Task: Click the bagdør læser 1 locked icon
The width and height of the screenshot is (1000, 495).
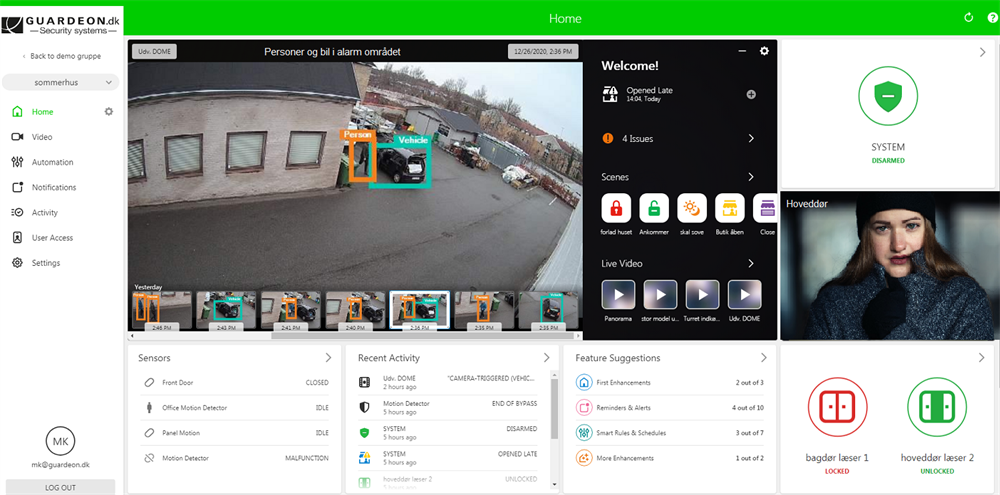Action: (x=837, y=408)
